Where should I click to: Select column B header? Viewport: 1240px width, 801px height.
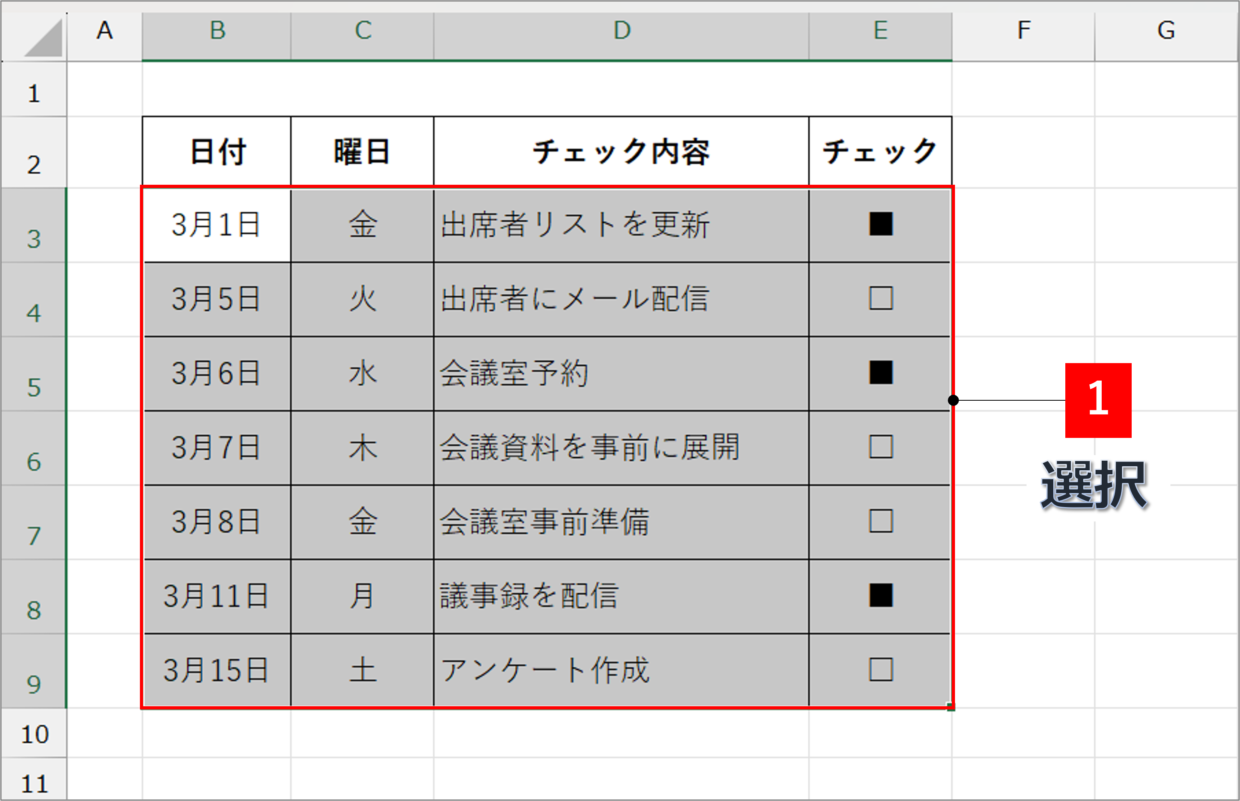[217, 33]
